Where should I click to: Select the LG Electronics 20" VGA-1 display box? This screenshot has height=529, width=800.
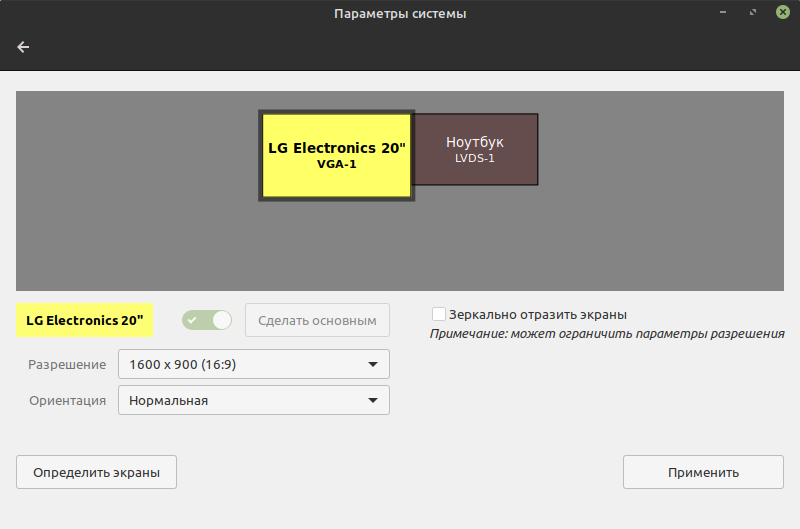pos(336,155)
